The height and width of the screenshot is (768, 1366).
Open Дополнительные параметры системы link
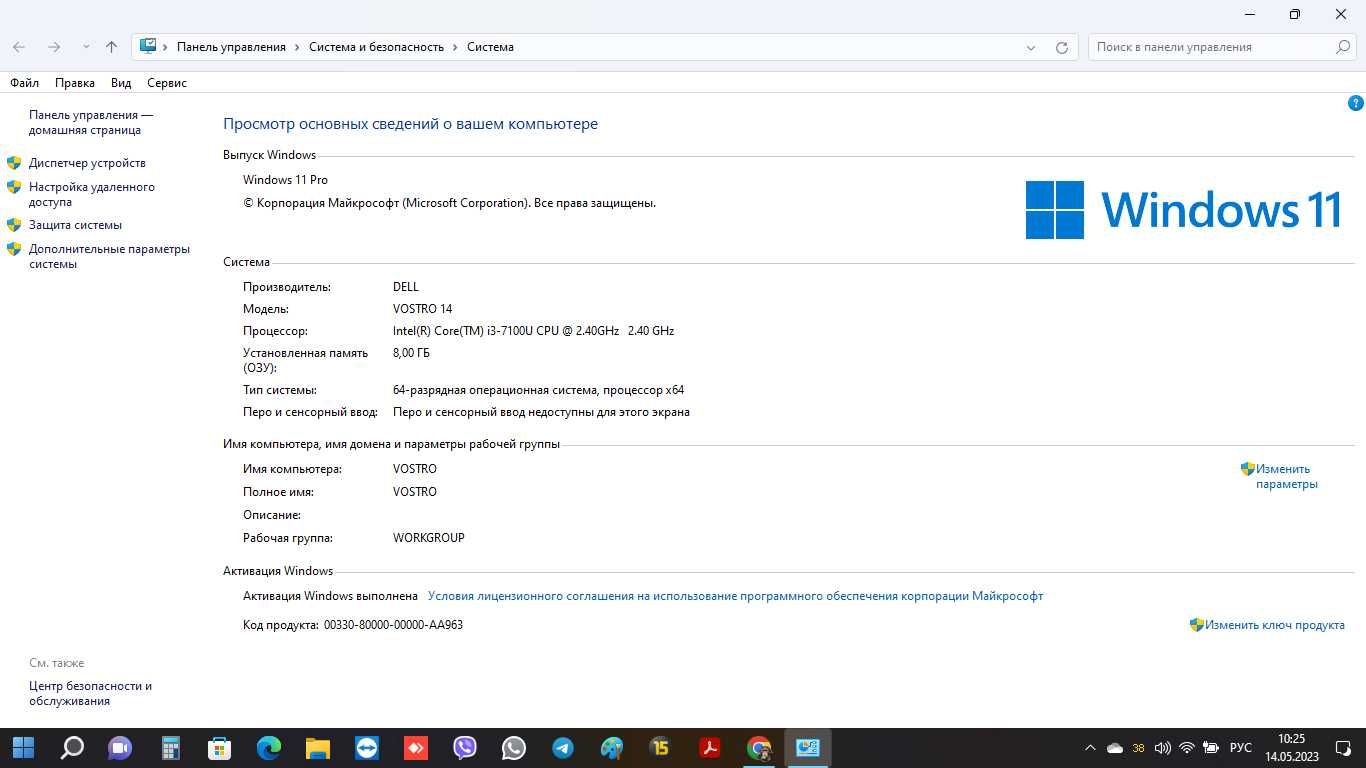(109, 256)
